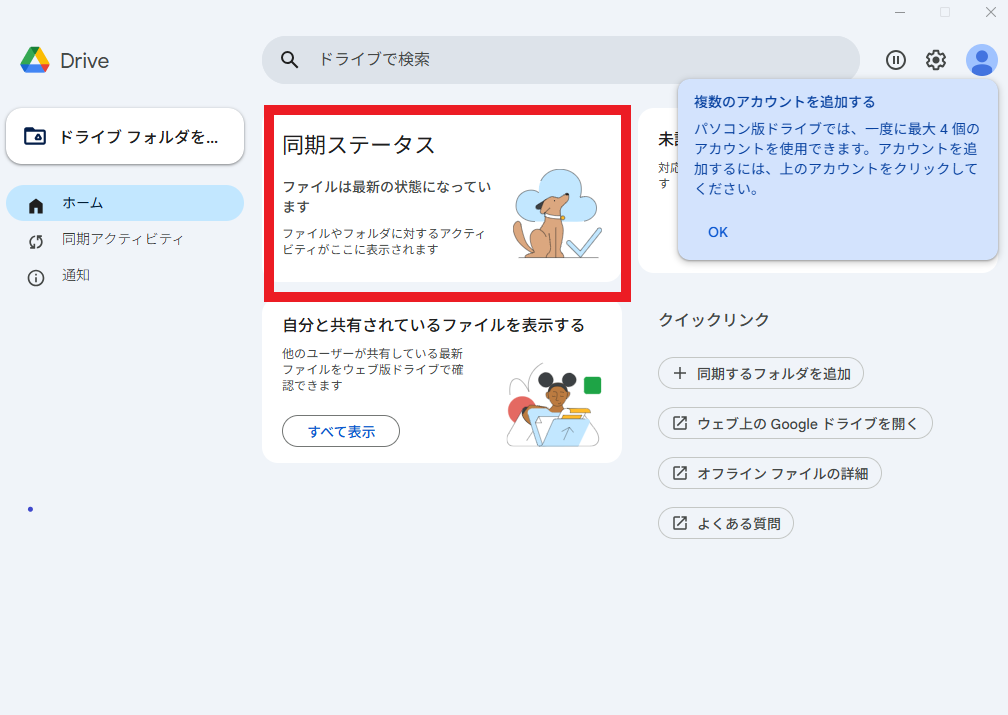Click the 同期ステータス status card
The height and width of the screenshot is (715, 1008).
pyautogui.click(x=447, y=200)
